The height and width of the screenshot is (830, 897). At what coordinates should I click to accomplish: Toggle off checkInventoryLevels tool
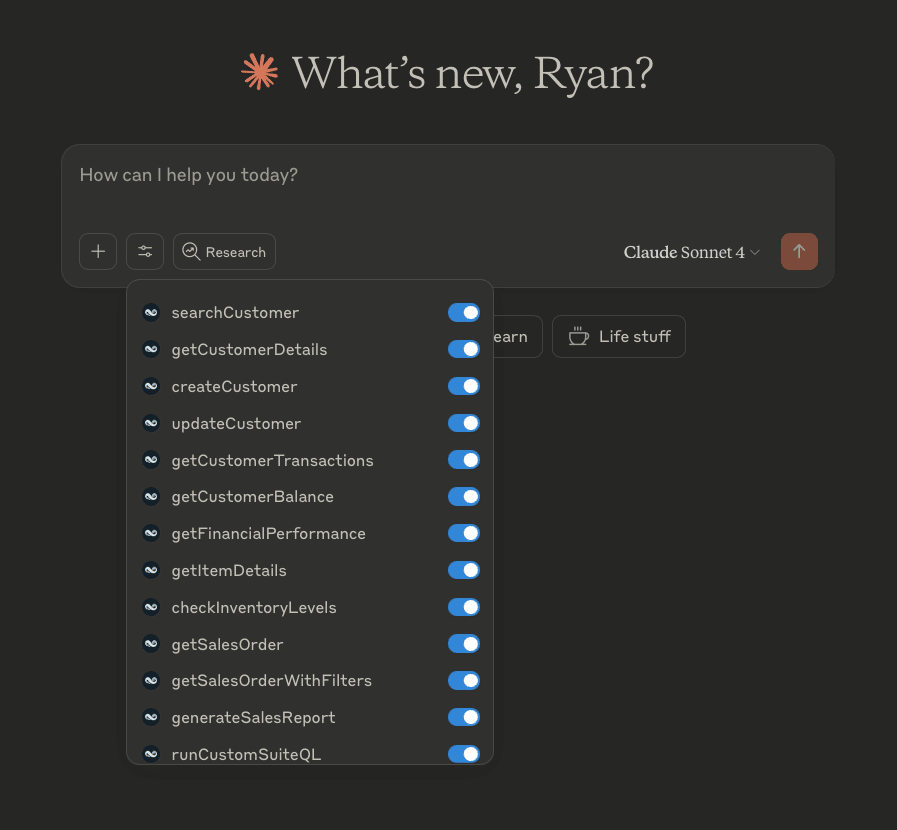464,608
